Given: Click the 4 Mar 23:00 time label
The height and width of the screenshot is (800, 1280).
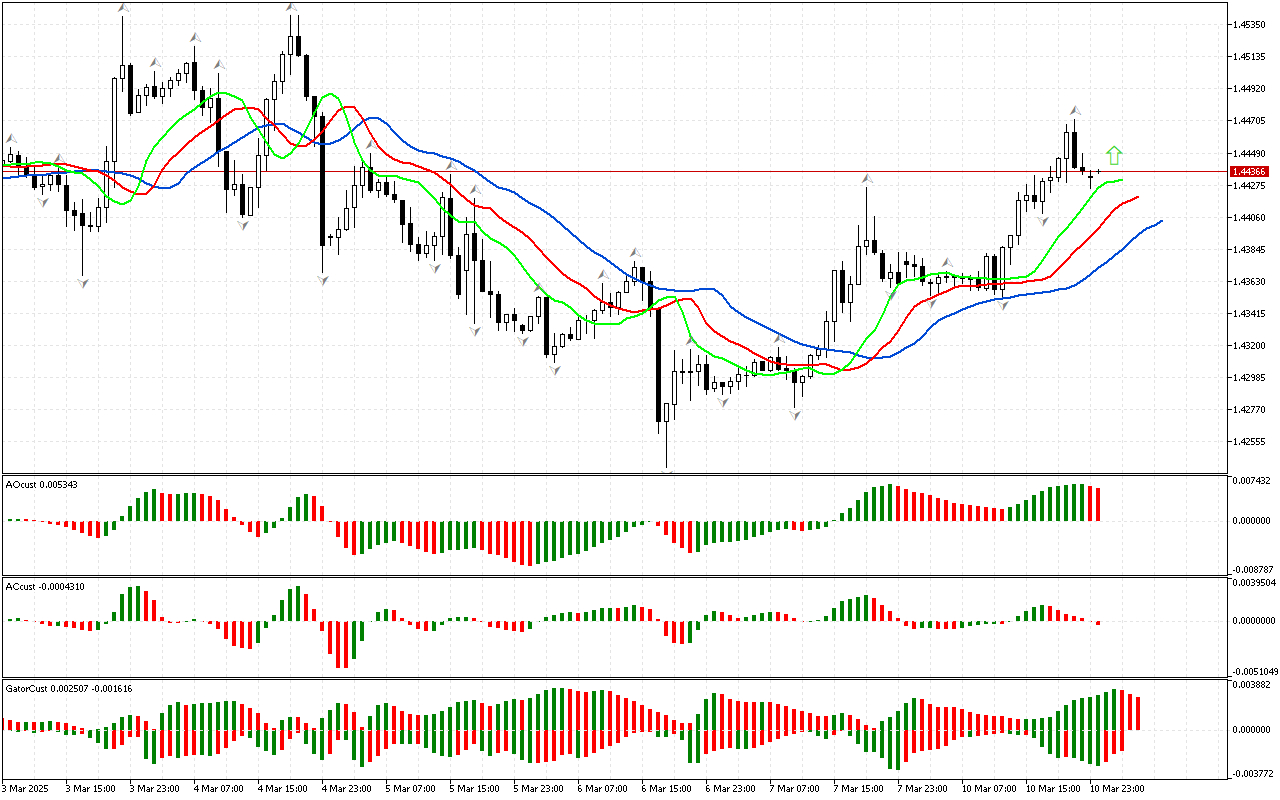Looking at the screenshot, I should (348, 788).
